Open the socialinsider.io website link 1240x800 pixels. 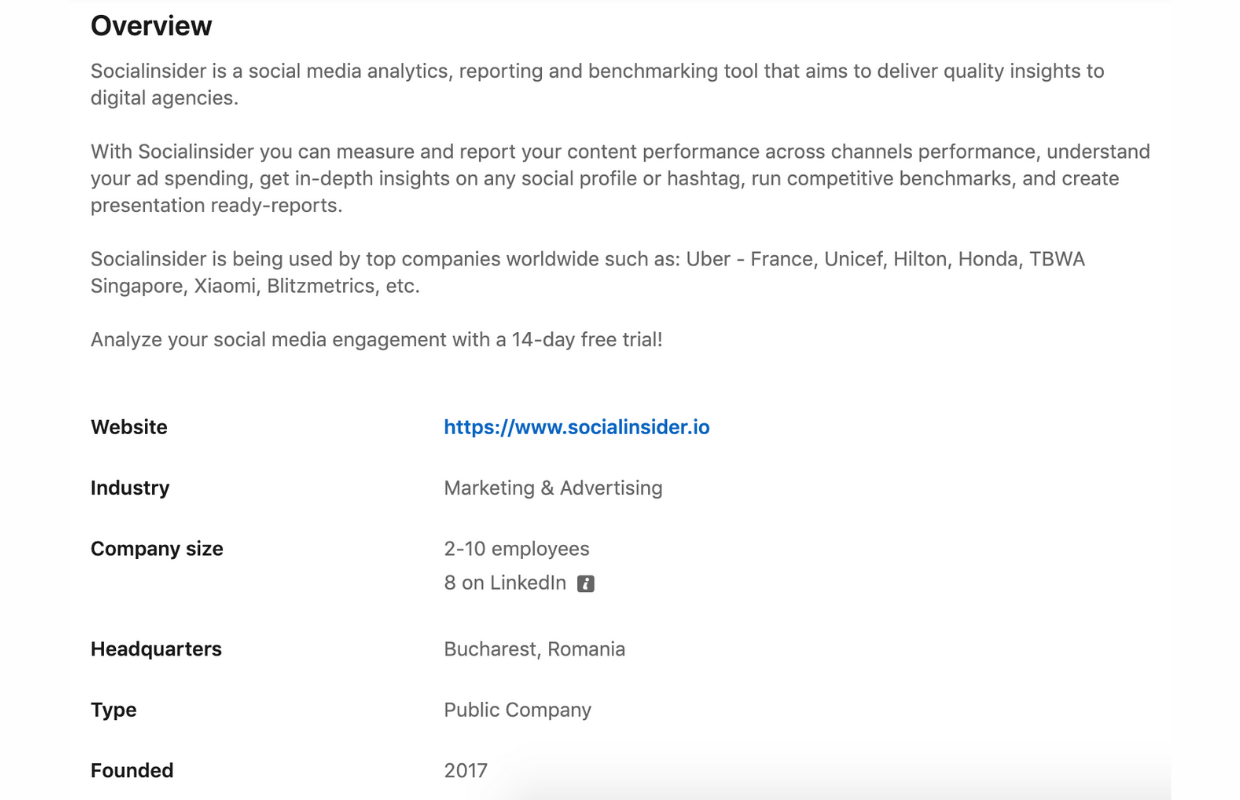pos(576,427)
